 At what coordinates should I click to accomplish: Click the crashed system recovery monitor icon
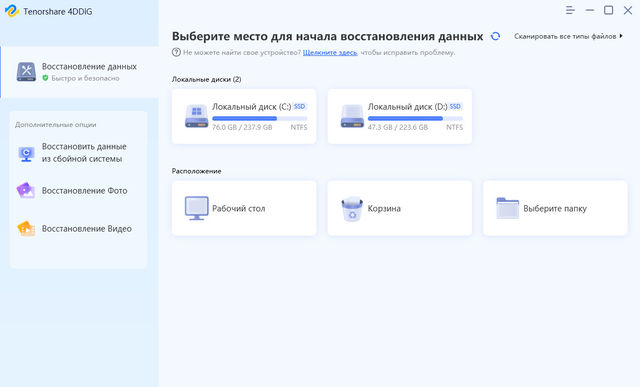(x=27, y=154)
